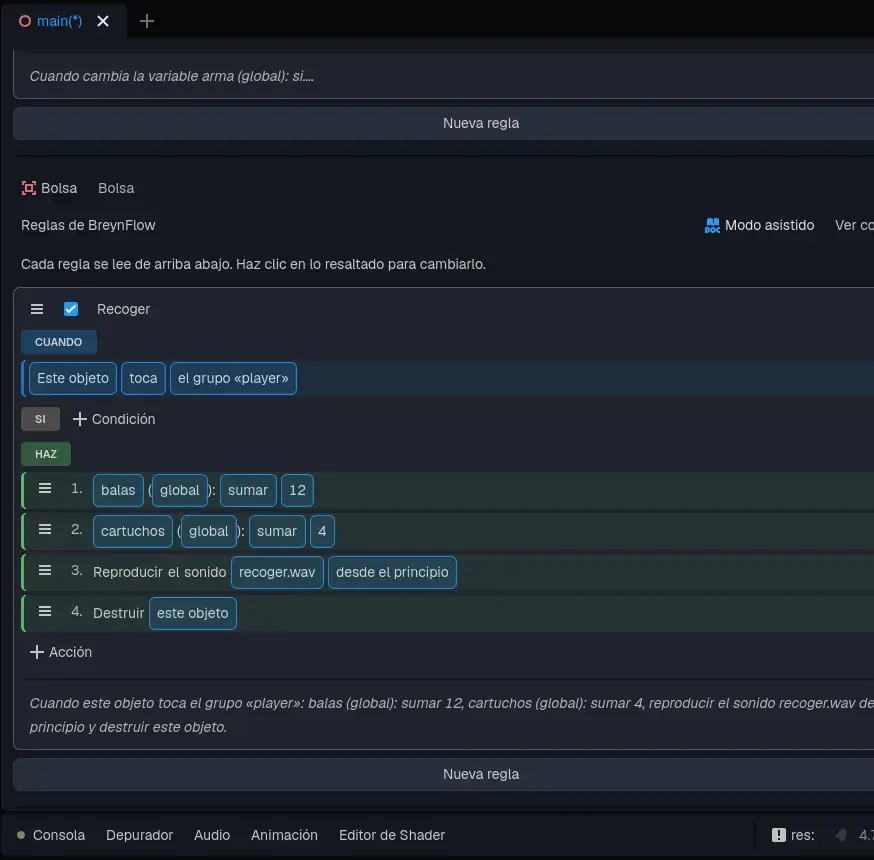Click drag handle of action 1 balas
The height and width of the screenshot is (860, 874).
[45, 489]
